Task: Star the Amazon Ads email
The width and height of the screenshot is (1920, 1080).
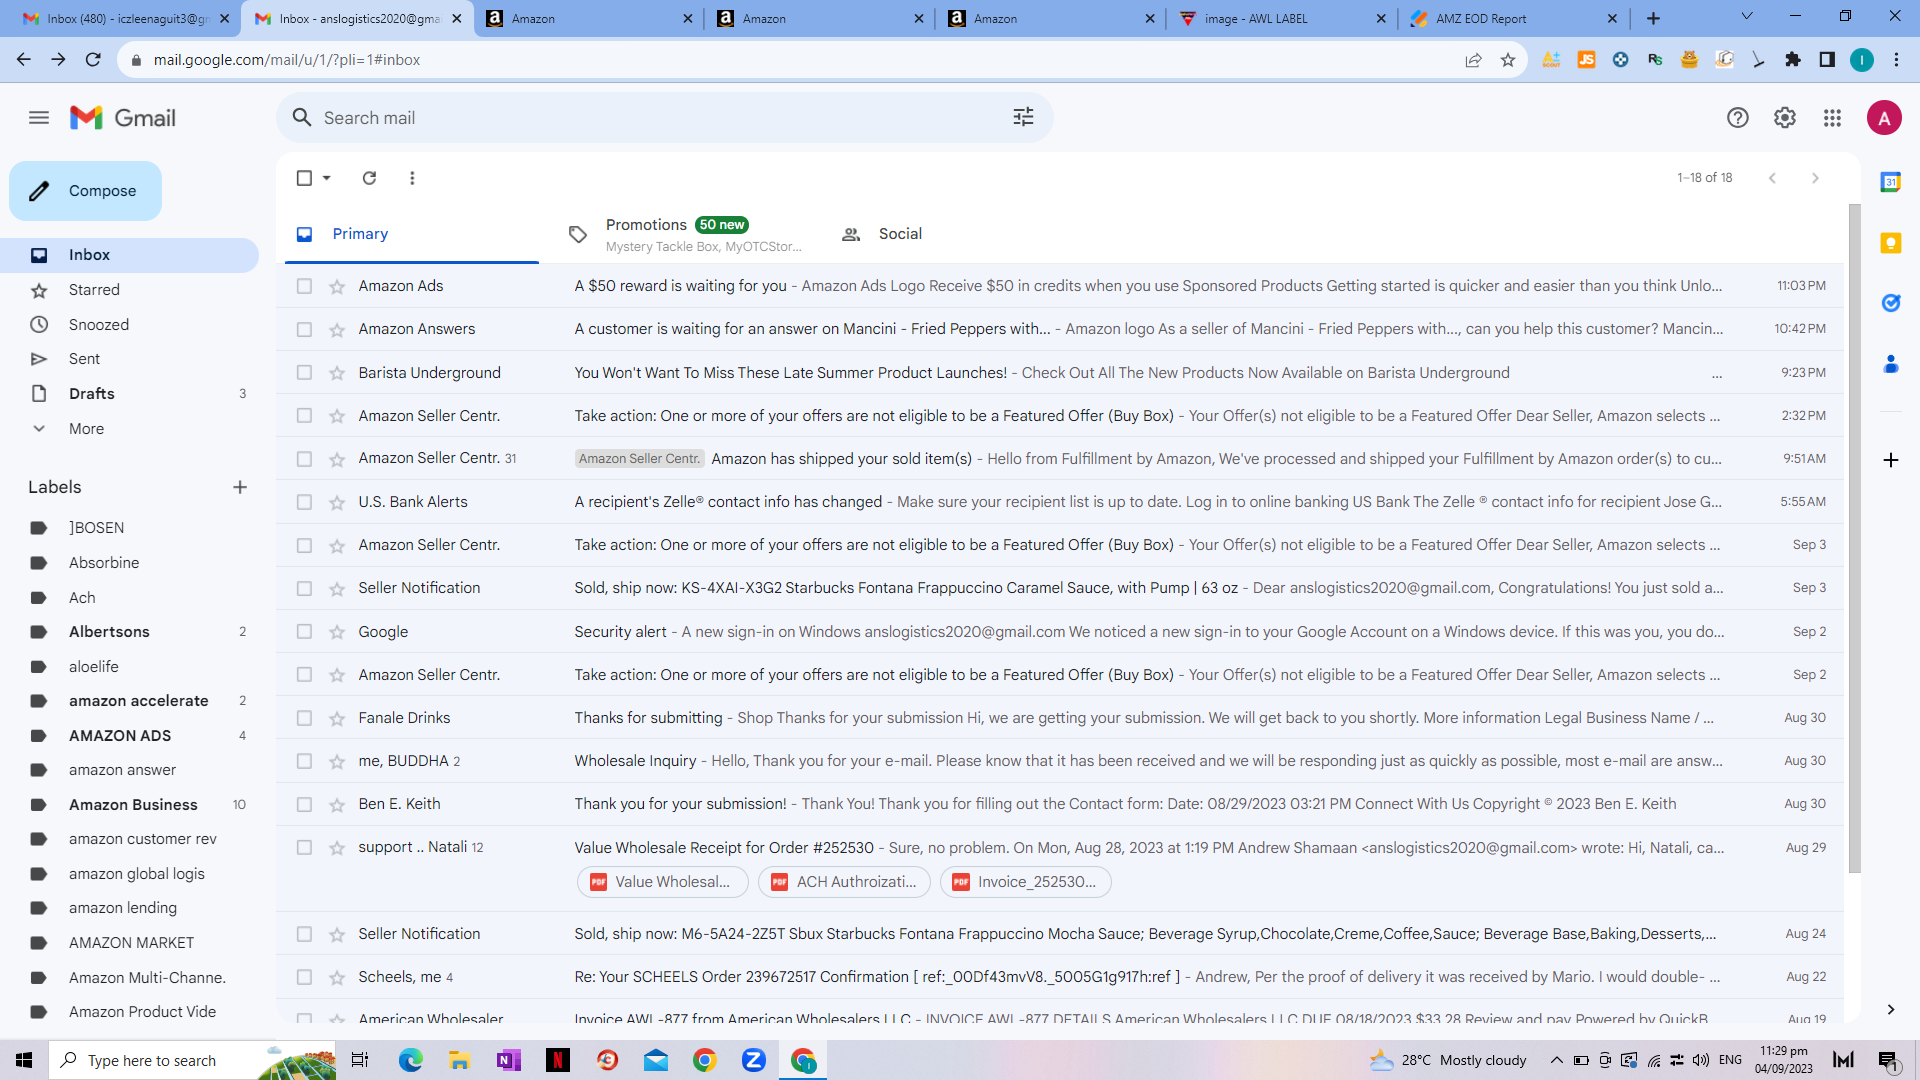Action: click(x=337, y=287)
